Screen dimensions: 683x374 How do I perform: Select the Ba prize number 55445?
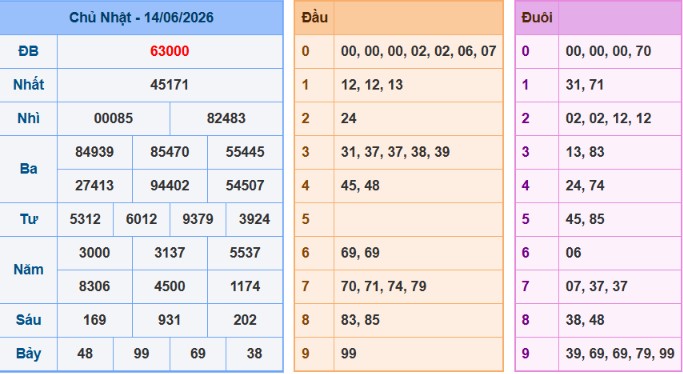point(245,152)
